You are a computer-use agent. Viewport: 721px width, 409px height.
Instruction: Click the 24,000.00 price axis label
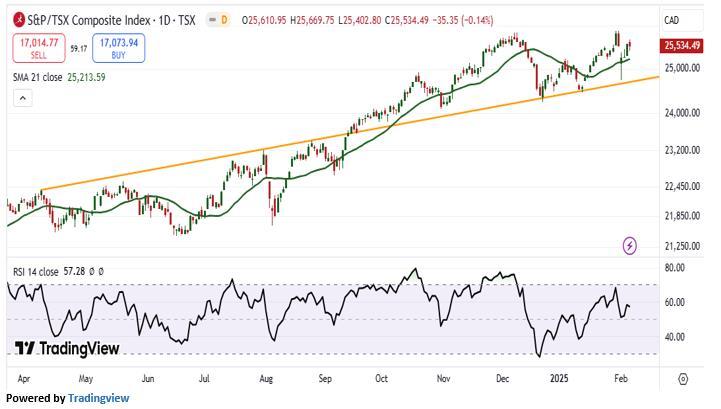click(x=682, y=113)
